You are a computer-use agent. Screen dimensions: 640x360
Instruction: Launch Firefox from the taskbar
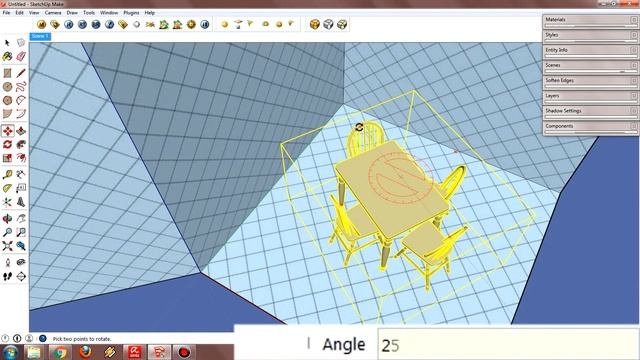pyautogui.click(x=85, y=352)
